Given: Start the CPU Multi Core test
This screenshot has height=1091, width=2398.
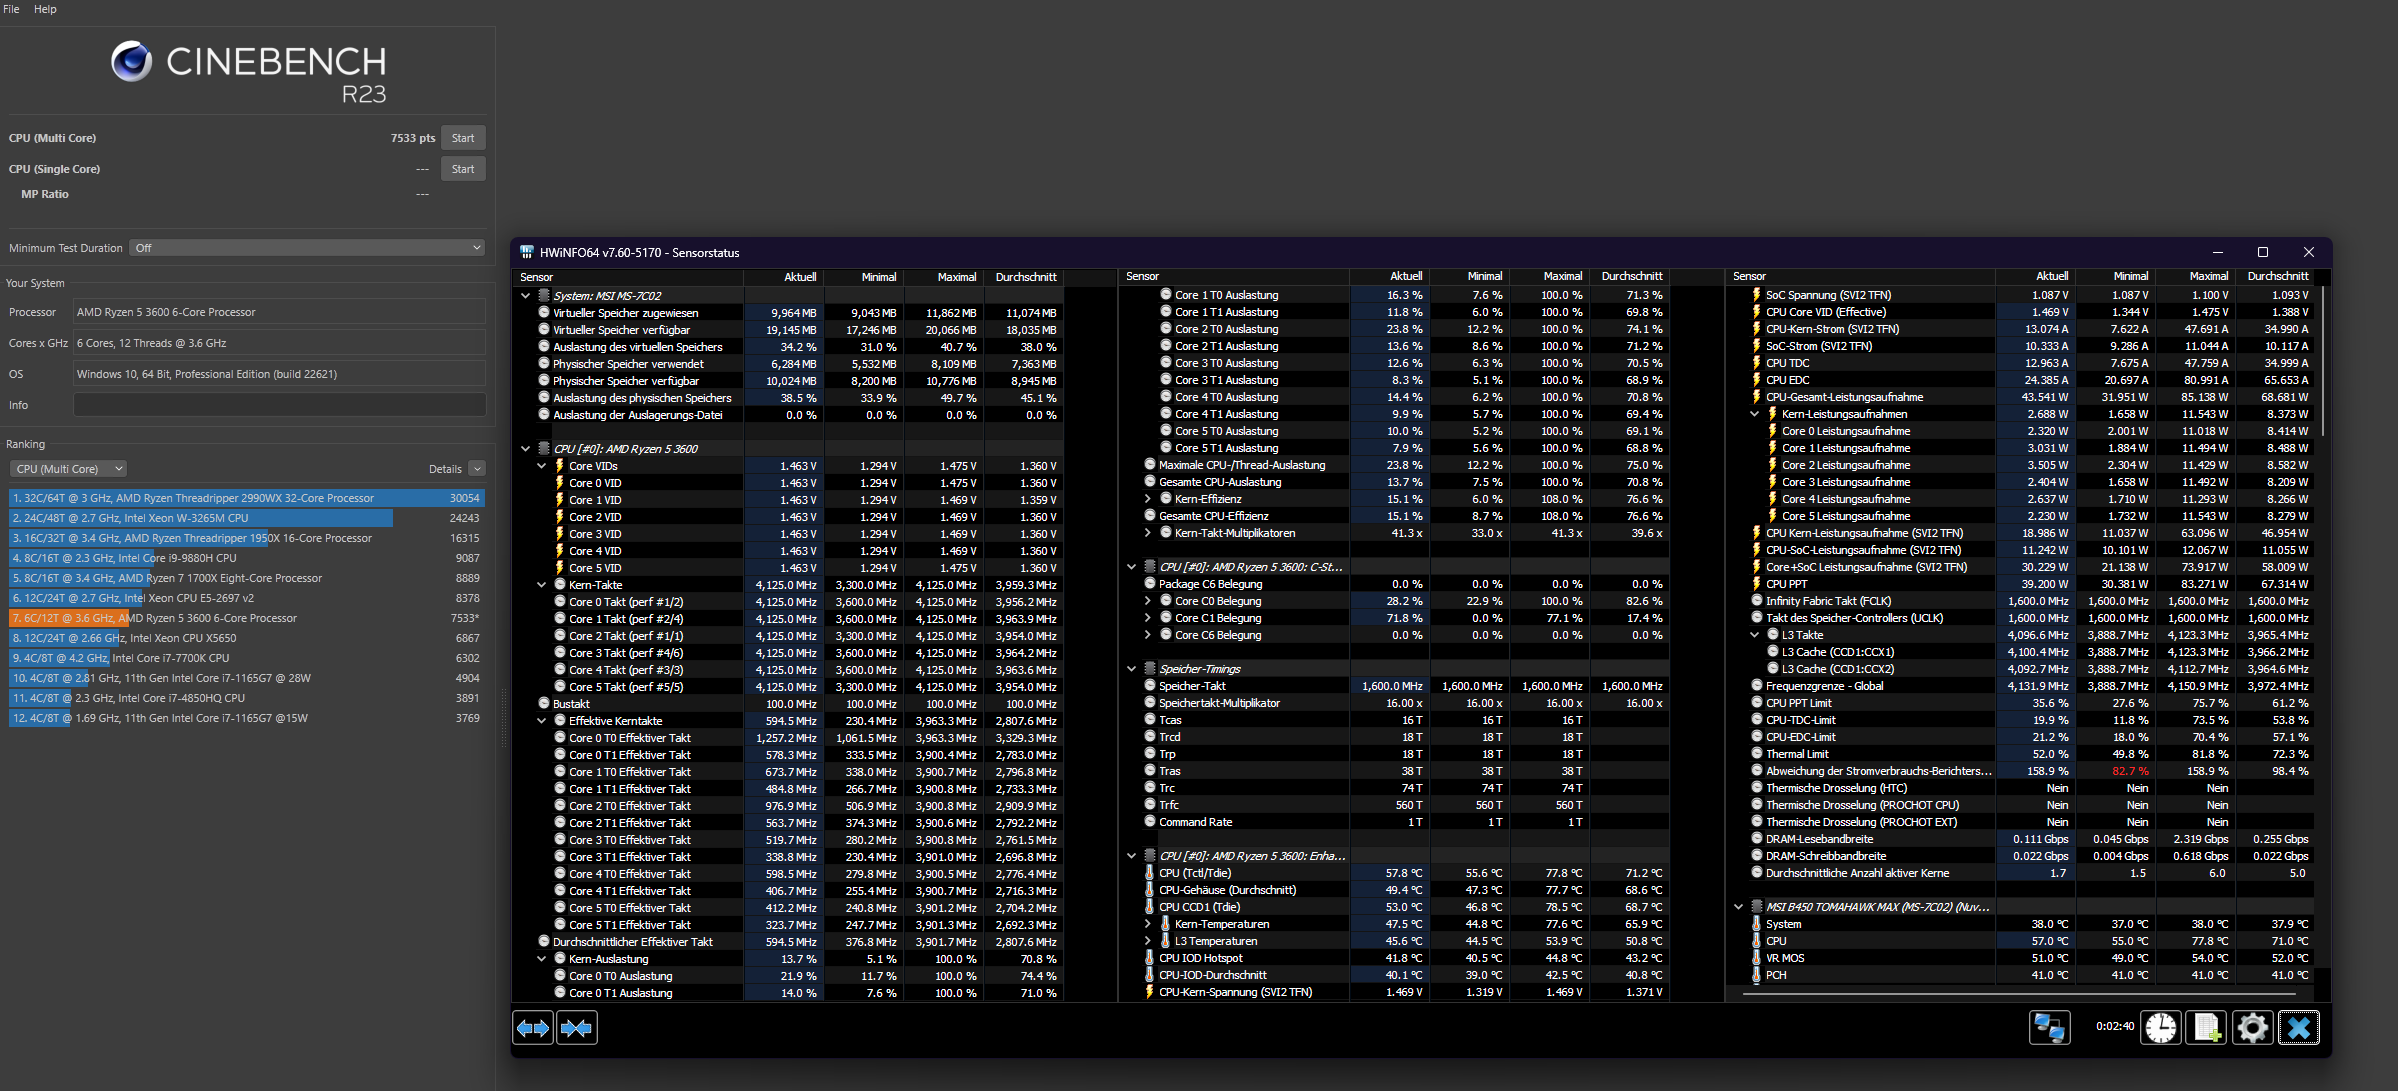Looking at the screenshot, I should point(463,138).
